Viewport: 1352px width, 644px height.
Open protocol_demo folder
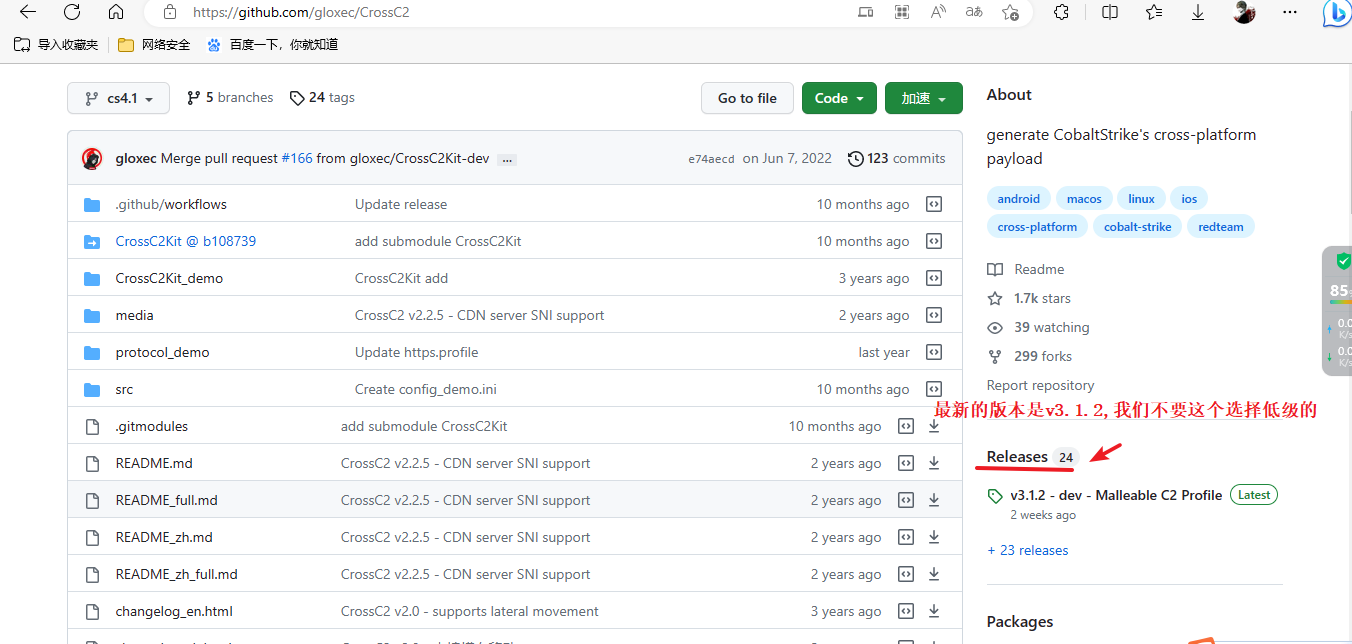click(x=162, y=352)
